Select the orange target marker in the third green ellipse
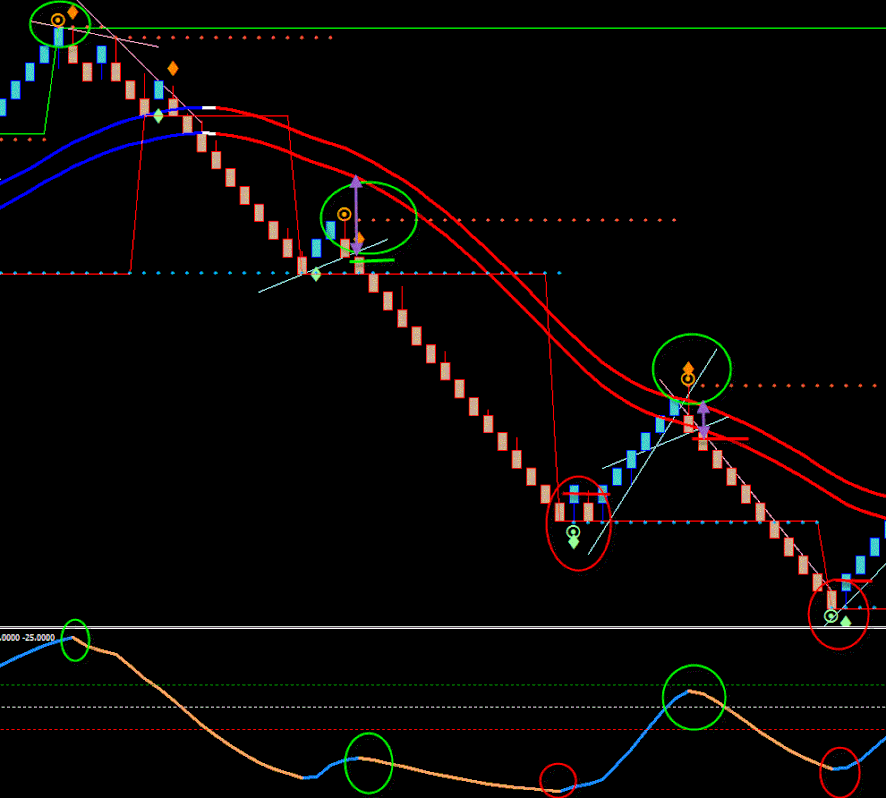This screenshot has height=798, width=886. (x=688, y=379)
